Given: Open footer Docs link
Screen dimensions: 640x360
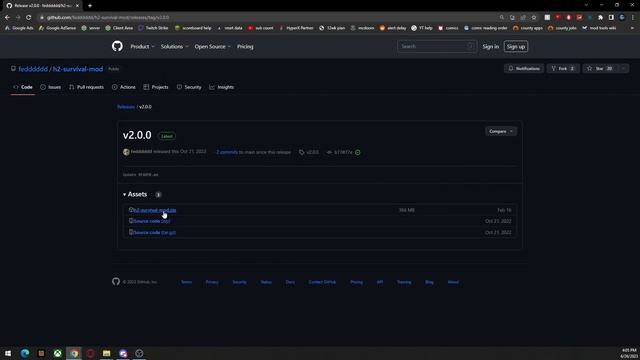Looking at the screenshot, I should pyautogui.click(x=290, y=282).
